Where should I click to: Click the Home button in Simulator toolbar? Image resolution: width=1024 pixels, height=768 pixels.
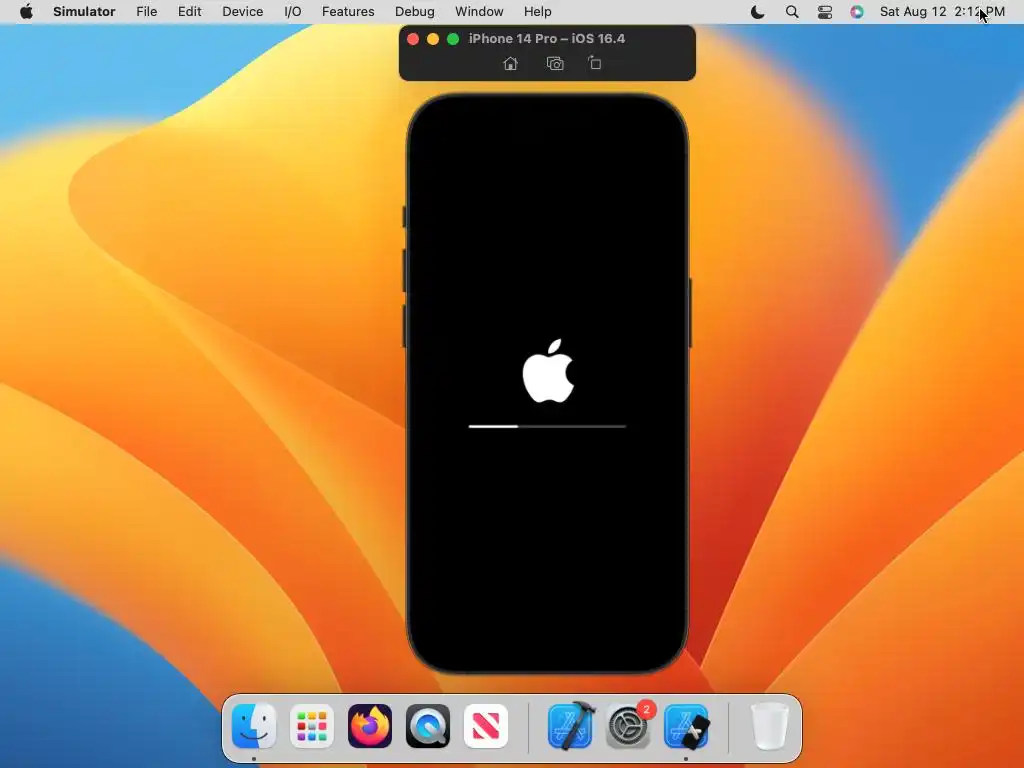pos(511,63)
